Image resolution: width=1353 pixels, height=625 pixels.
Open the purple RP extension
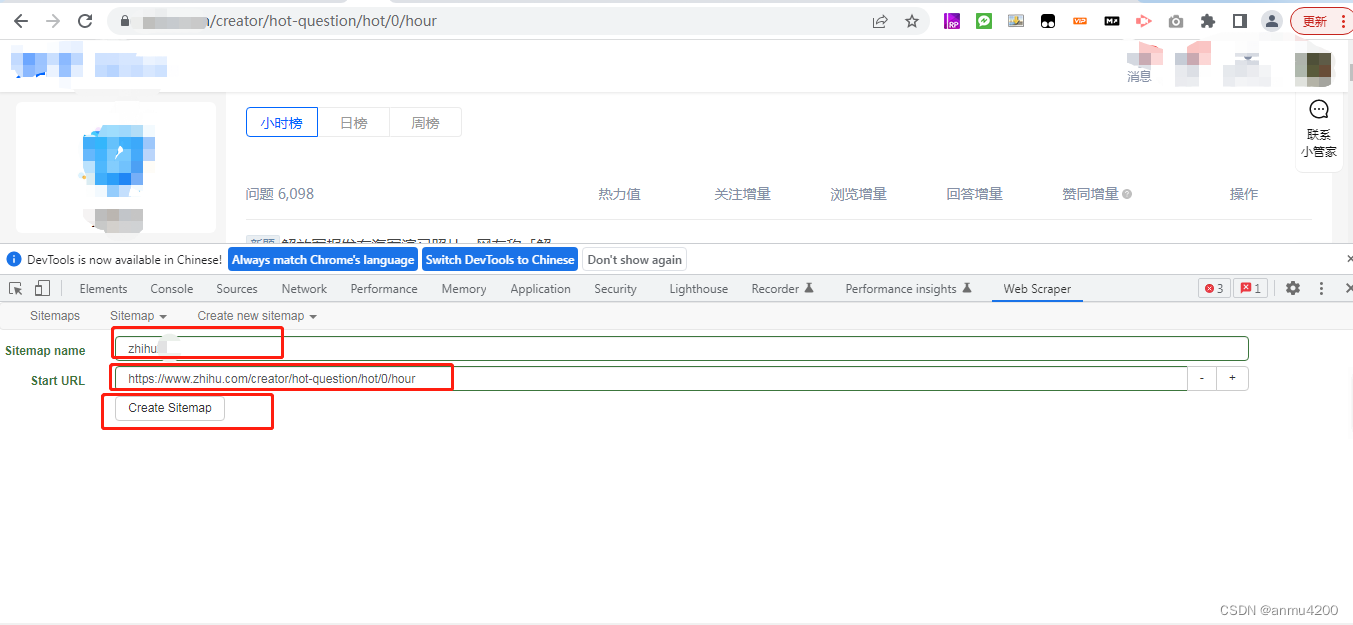952,21
